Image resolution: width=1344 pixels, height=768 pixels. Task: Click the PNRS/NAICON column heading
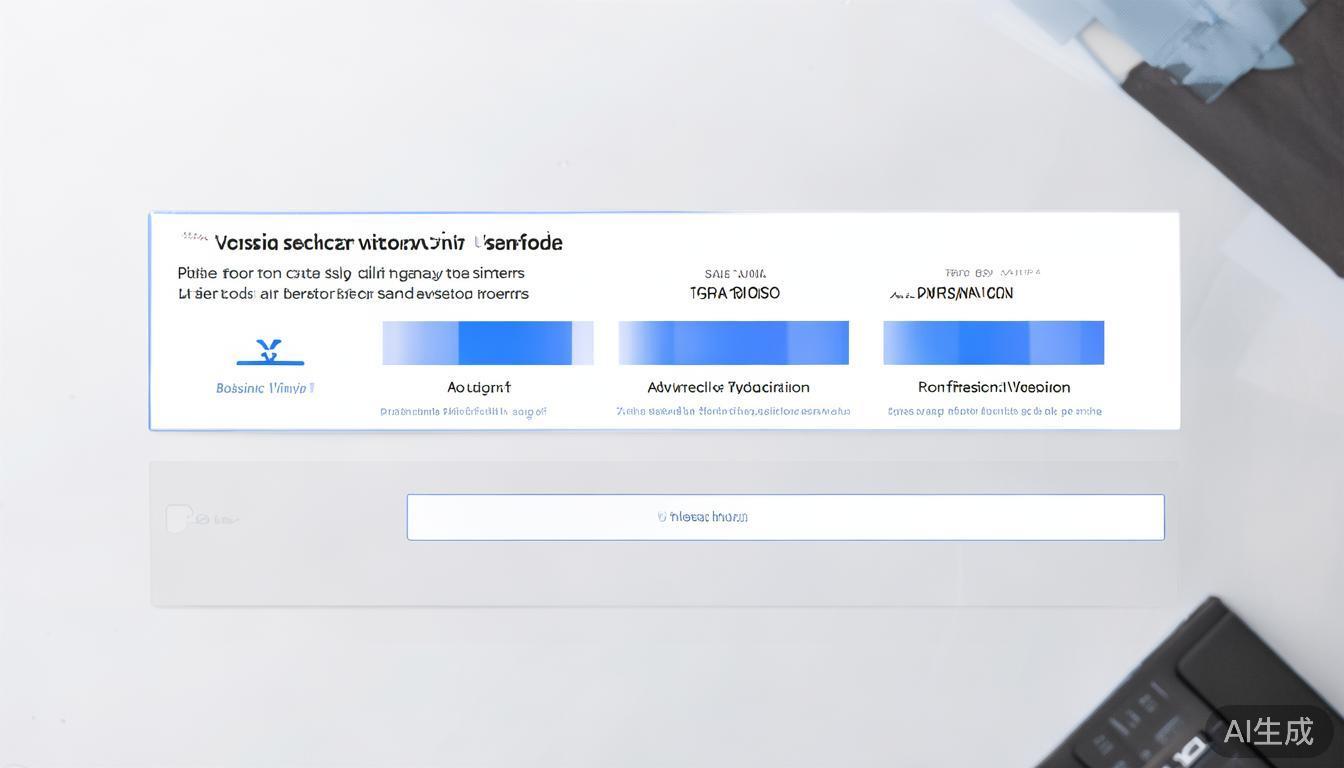(x=952, y=293)
